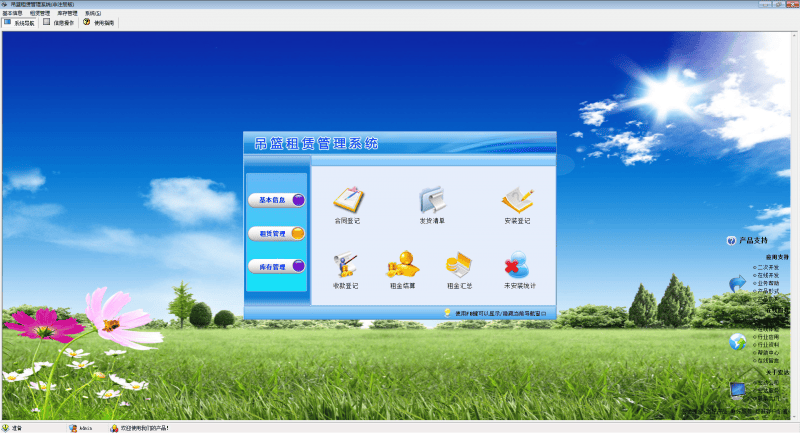The height and width of the screenshot is (433, 800).
Task: Click the blue arrow icon beside 使用支持
Action: (x=738, y=284)
